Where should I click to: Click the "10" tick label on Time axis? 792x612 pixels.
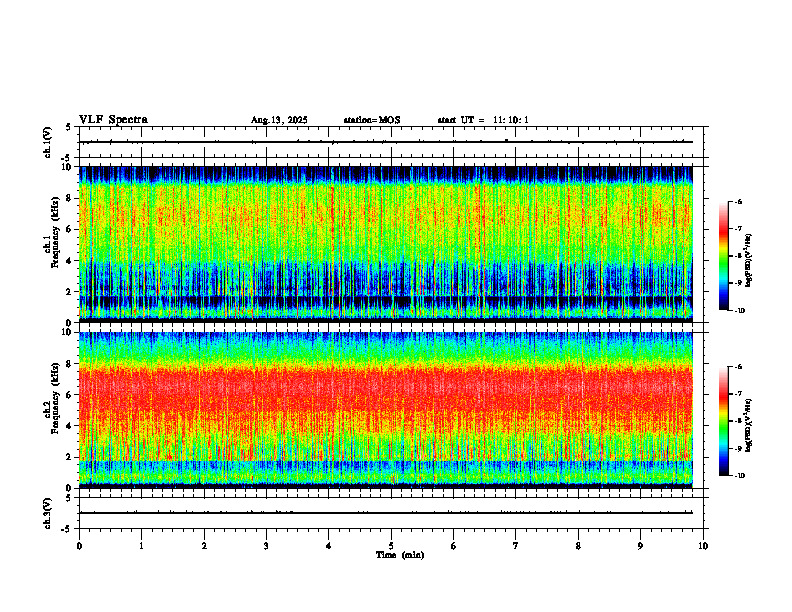coord(703,546)
